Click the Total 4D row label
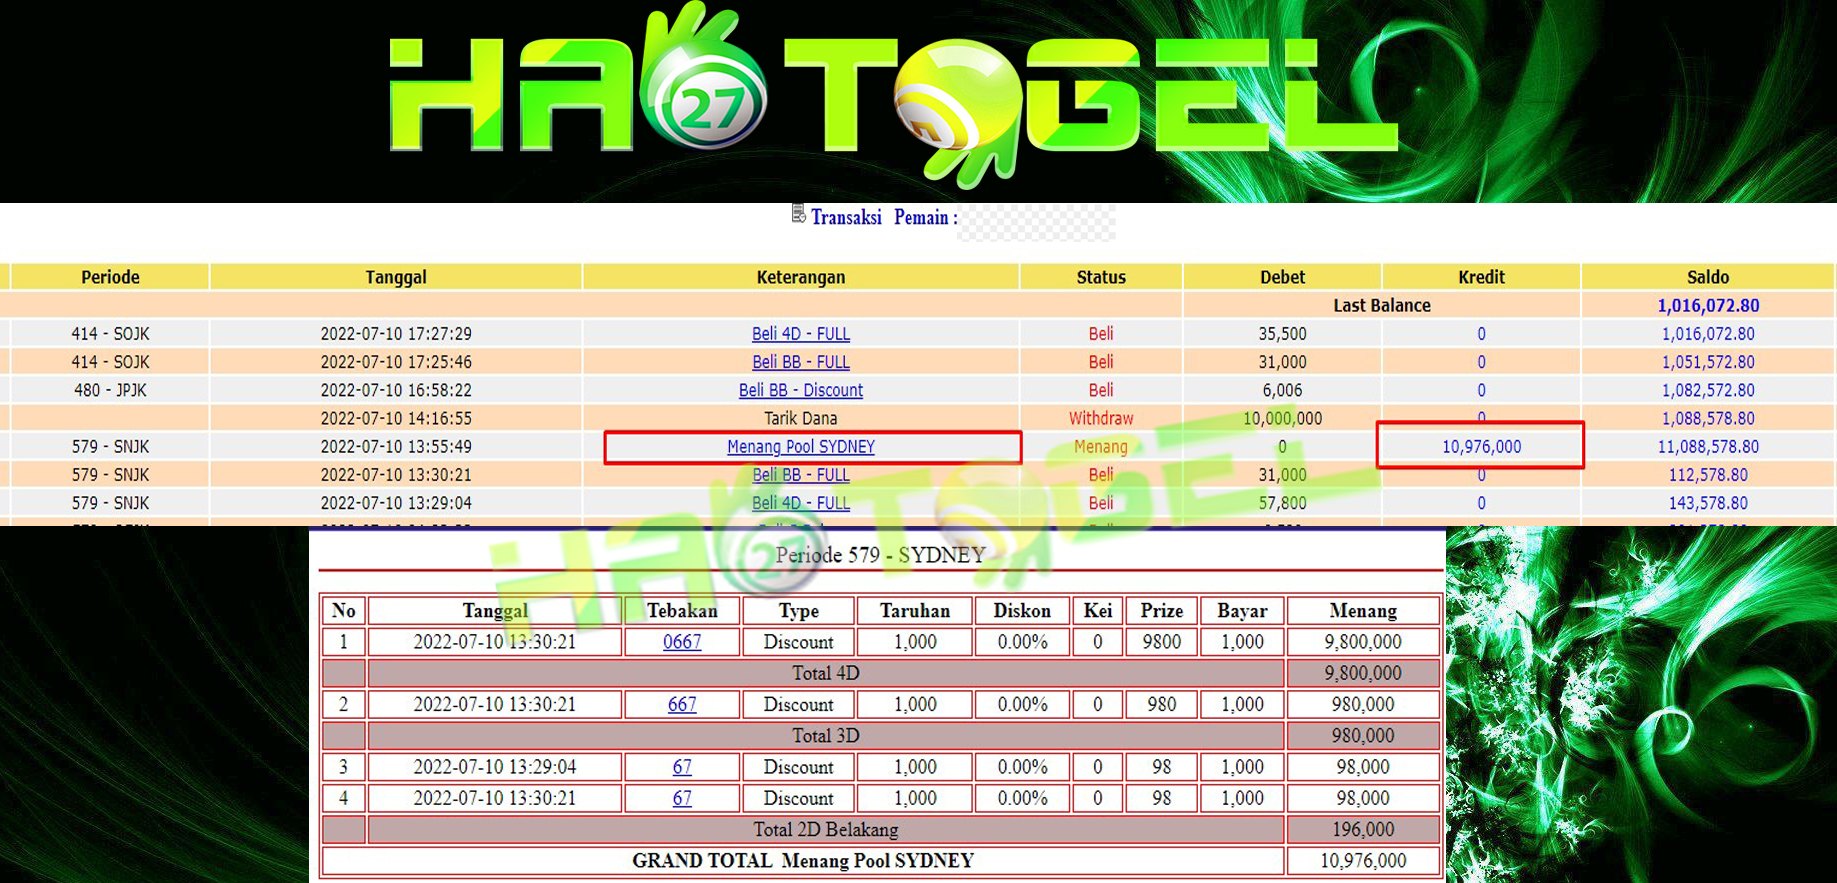1837x883 pixels. 826,674
